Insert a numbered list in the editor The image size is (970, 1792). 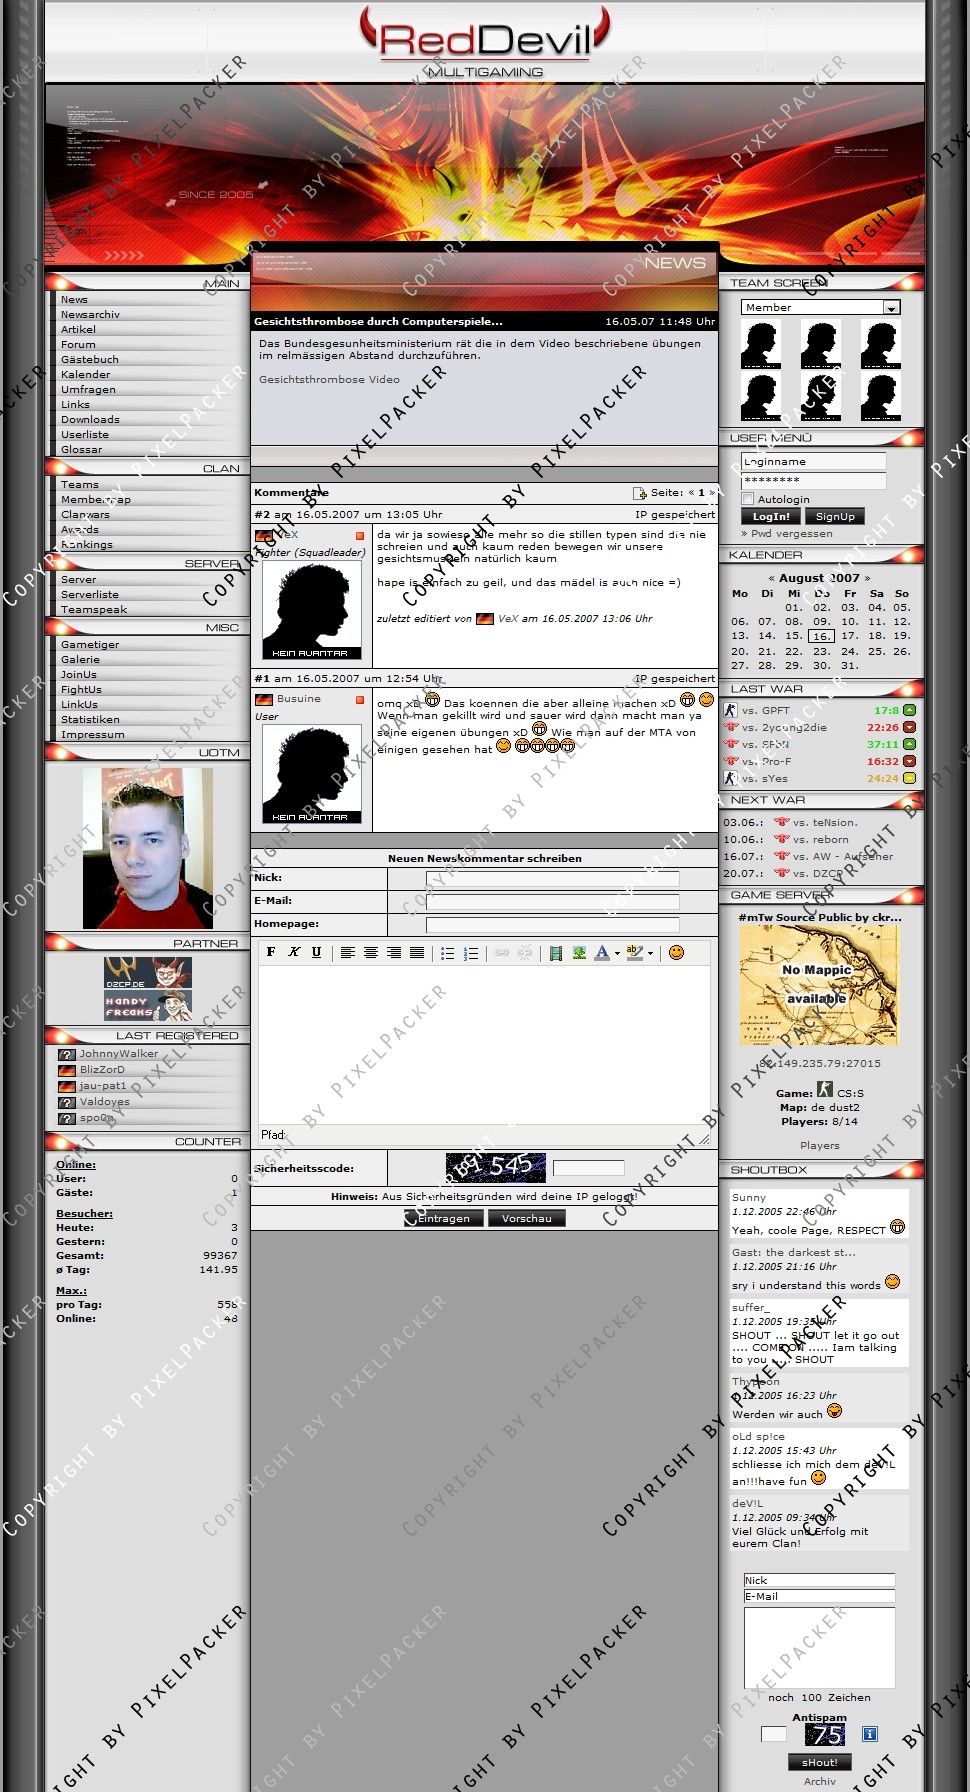(471, 953)
